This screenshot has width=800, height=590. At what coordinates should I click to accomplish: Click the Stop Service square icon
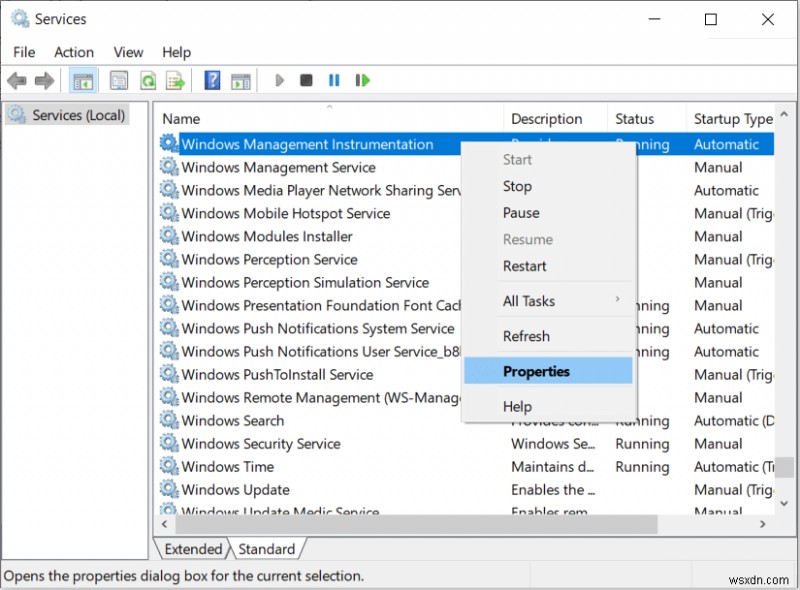(307, 80)
